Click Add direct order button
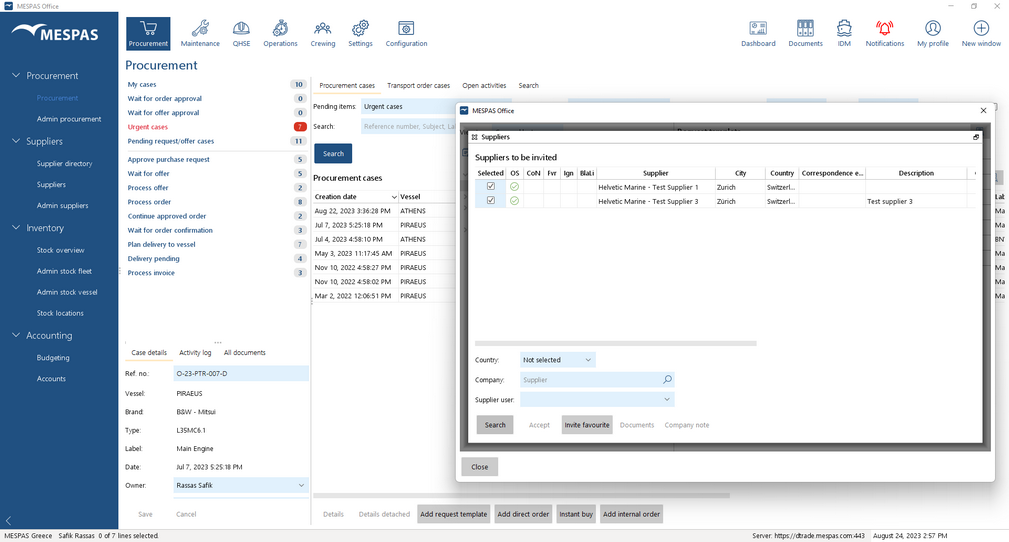The image size is (1009, 542). click(523, 514)
